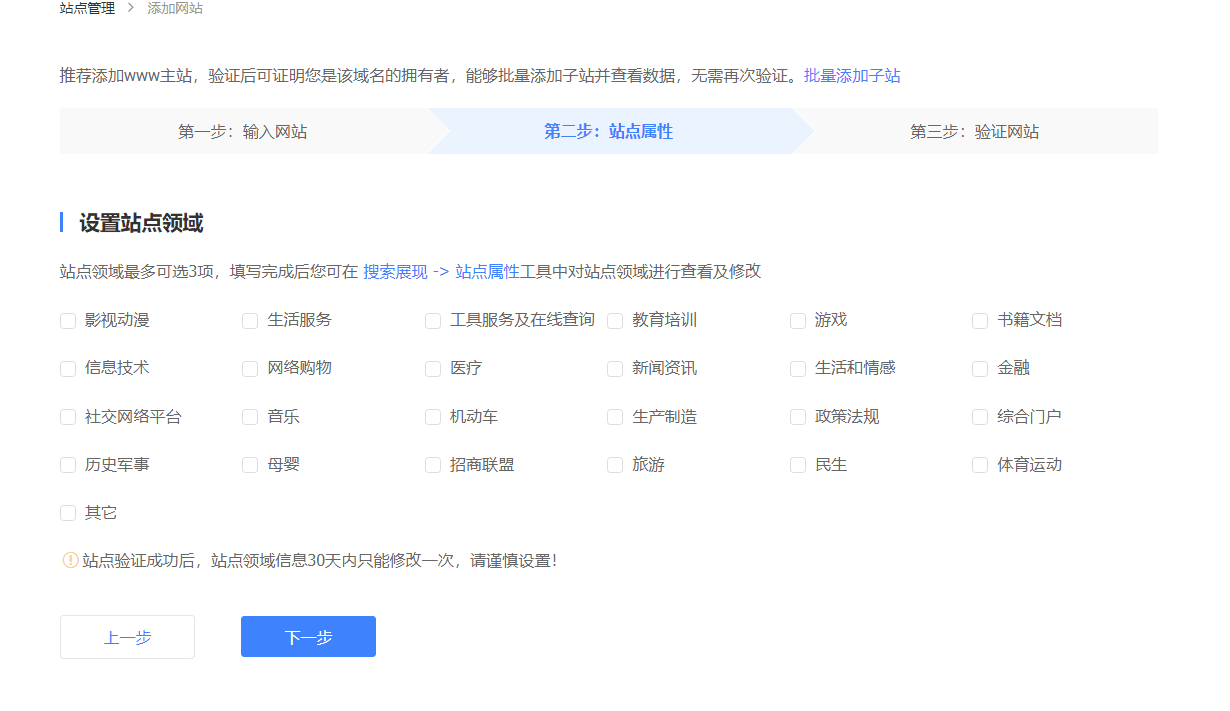The width and height of the screenshot is (1230, 711).
Task: Enable the 体育运动 checkbox
Action: pos(980,464)
